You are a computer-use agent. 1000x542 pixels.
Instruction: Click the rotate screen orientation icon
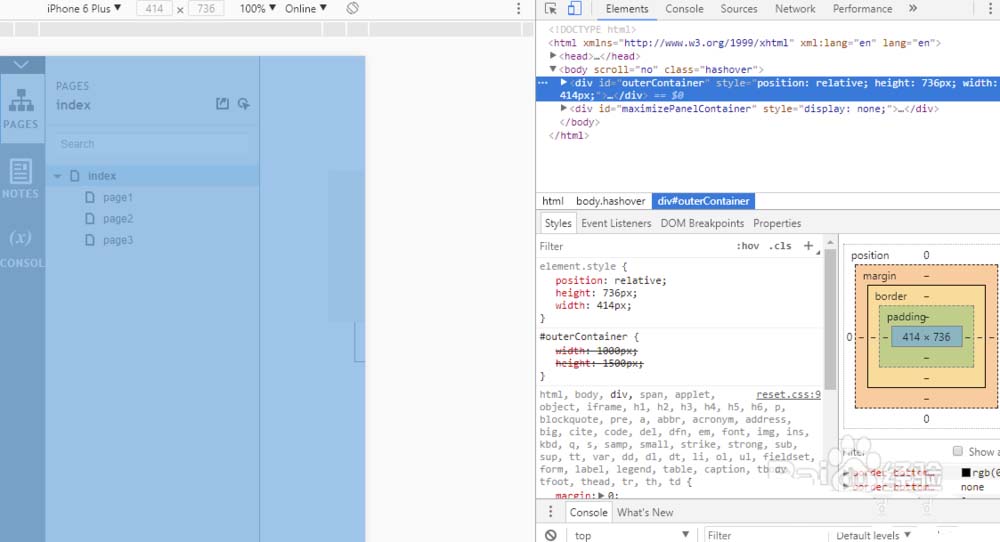353,9
